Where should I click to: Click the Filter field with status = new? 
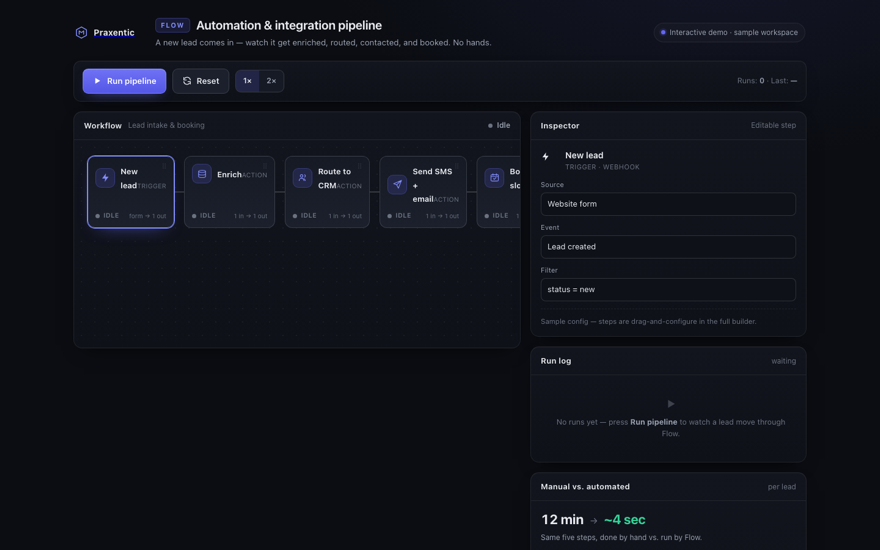668,290
